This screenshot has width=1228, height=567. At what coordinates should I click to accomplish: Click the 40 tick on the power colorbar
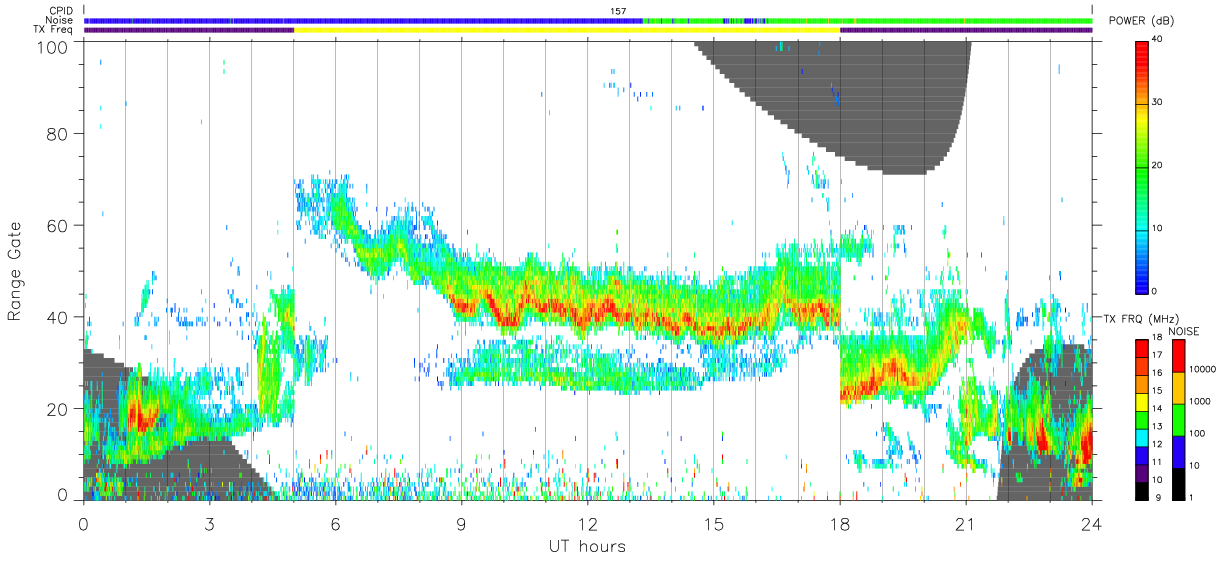1158,39
